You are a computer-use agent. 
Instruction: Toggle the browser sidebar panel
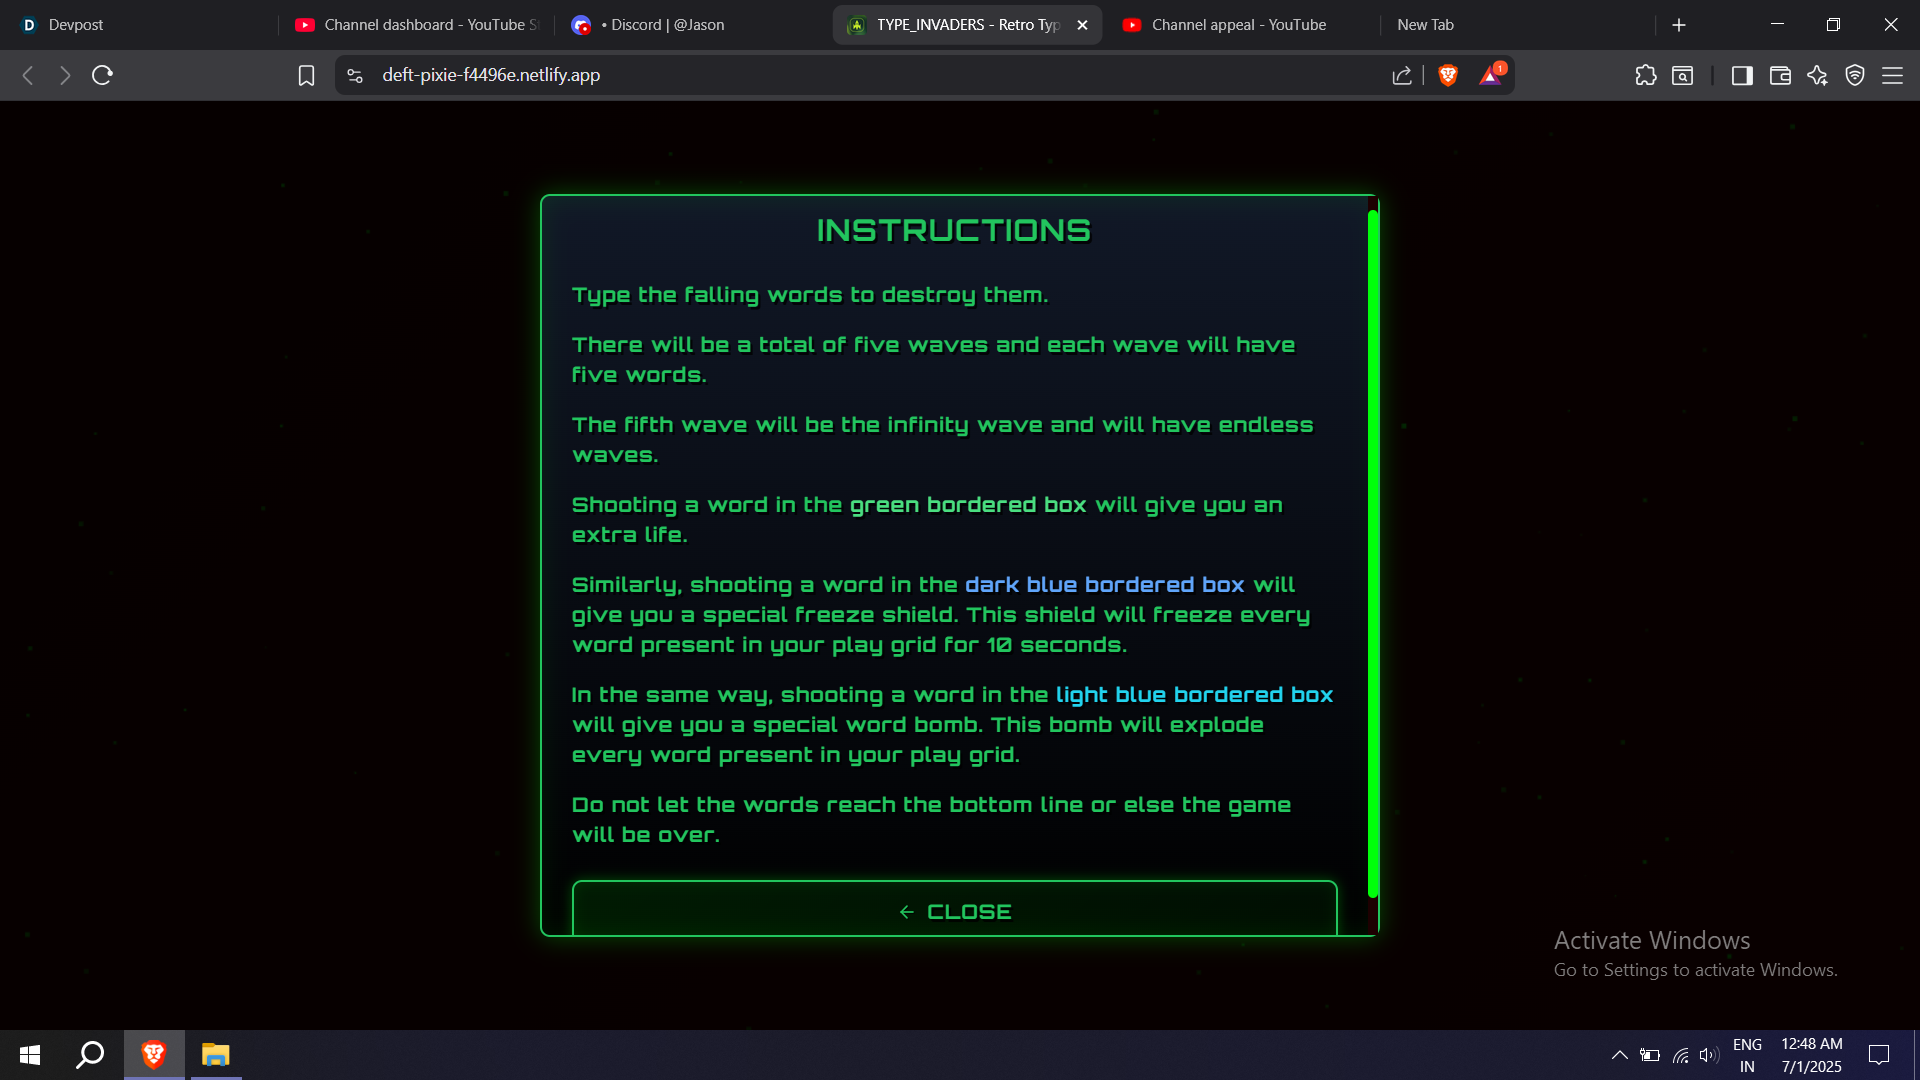(x=1742, y=76)
